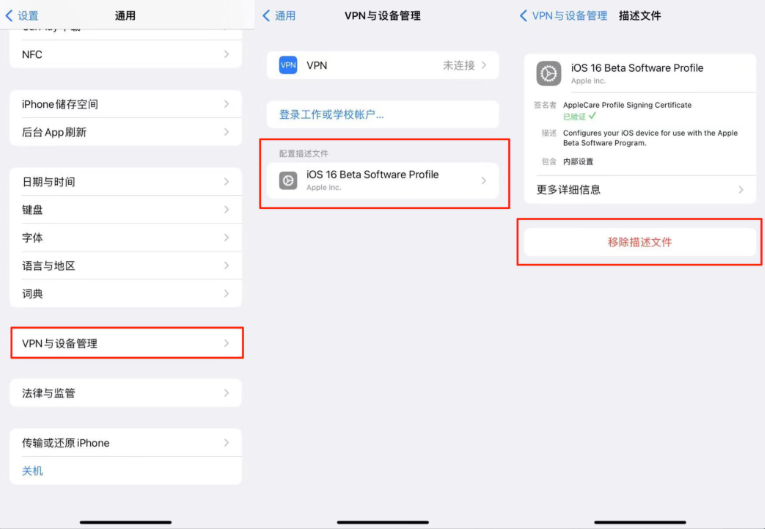Click chevron on 后台App刷新 row
The image size is (765, 529).
point(226,132)
